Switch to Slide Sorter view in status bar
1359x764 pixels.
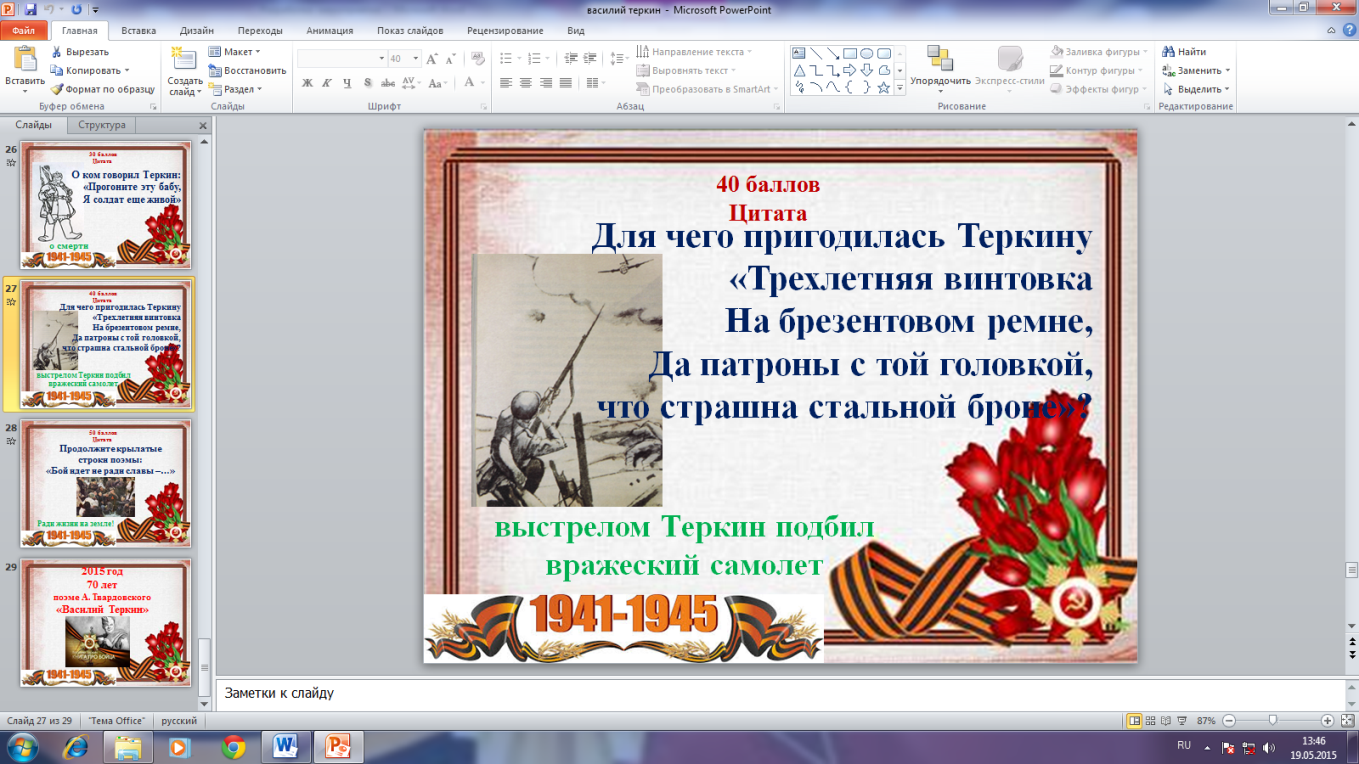(x=1152, y=720)
